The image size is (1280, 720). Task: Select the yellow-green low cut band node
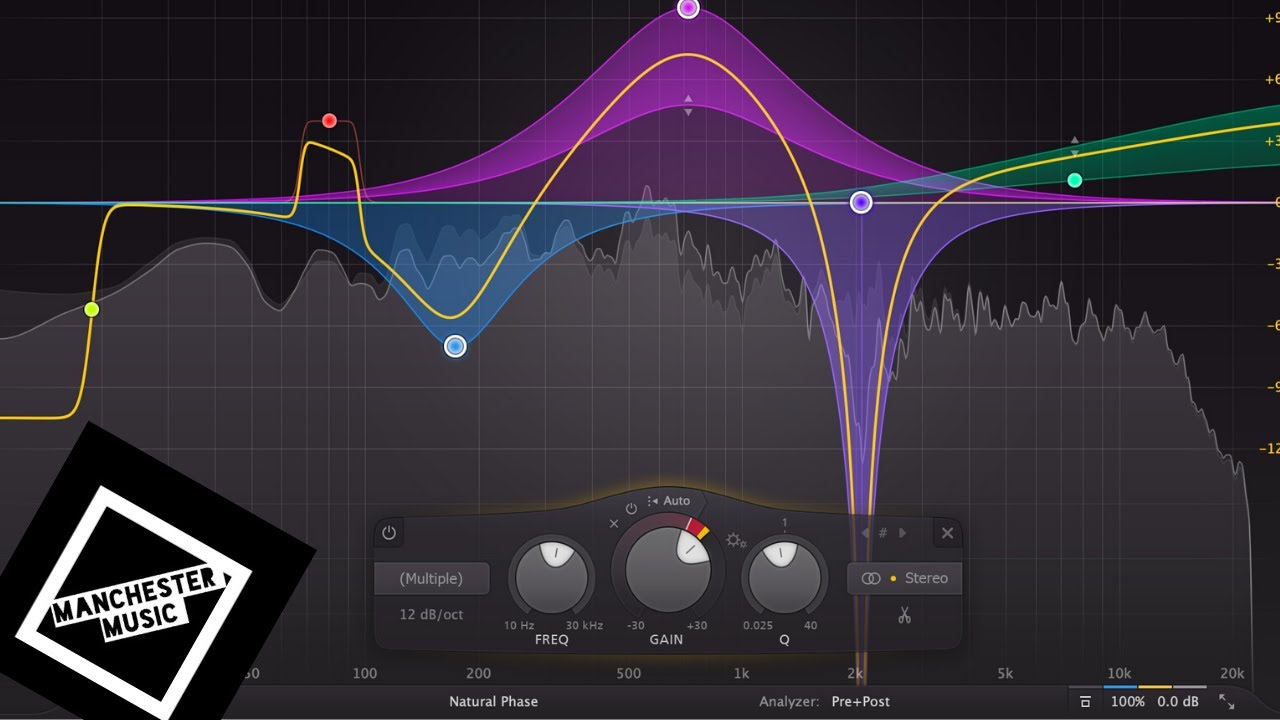[x=92, y=309]
